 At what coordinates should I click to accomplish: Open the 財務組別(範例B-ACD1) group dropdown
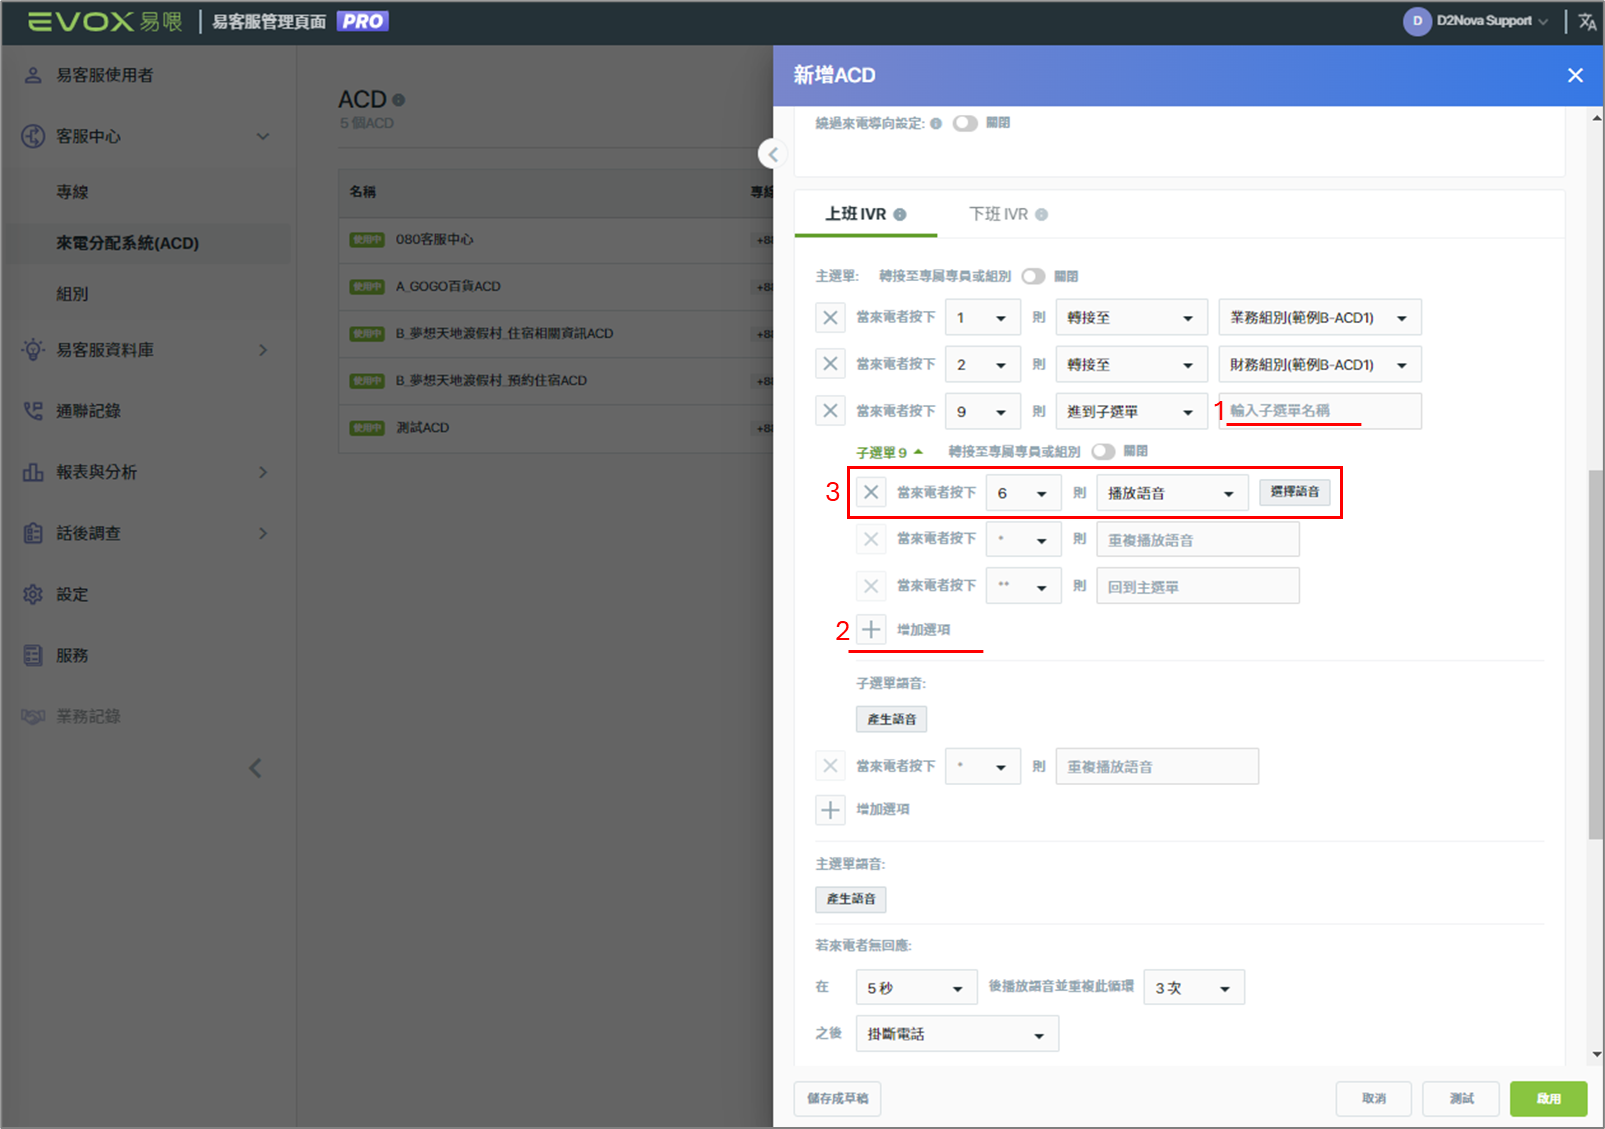[1320, 364]
